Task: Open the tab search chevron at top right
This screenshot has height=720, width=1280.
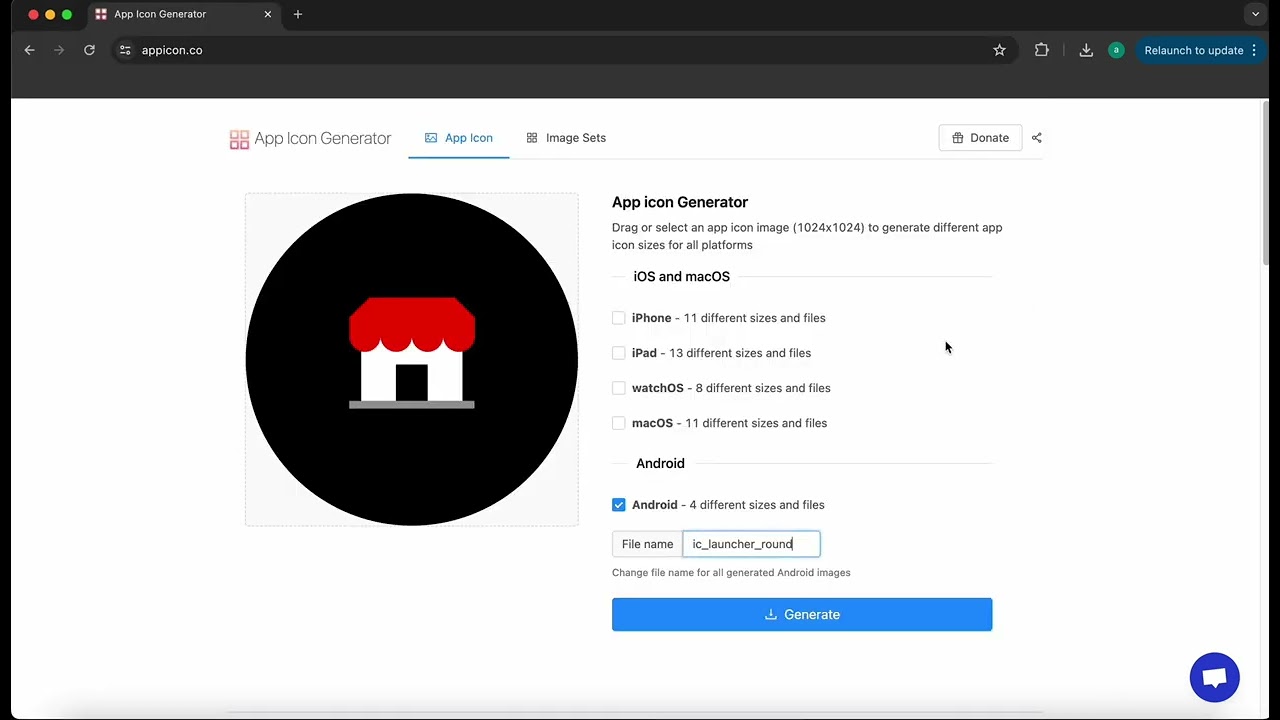Action: [x=1255, y=14]
